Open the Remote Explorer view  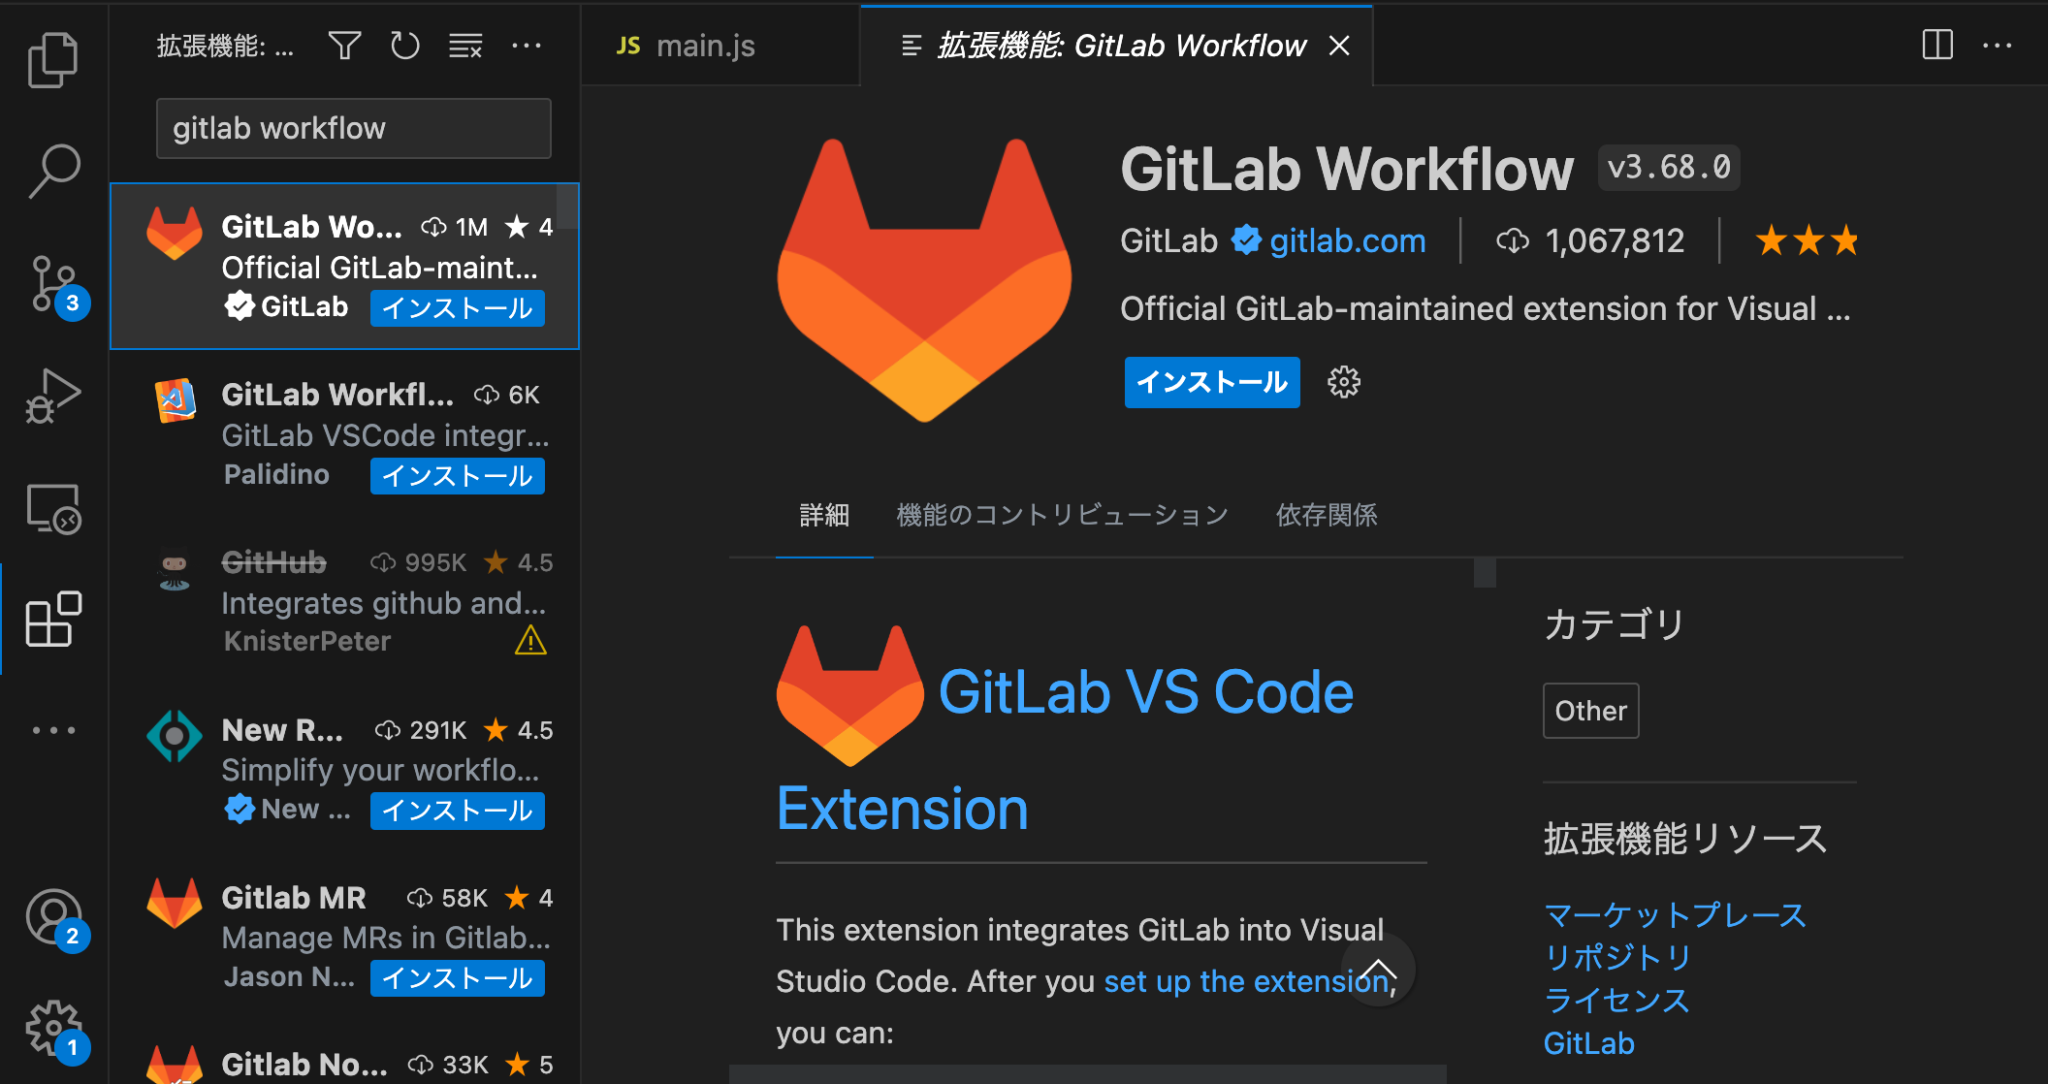pos(53,509)
